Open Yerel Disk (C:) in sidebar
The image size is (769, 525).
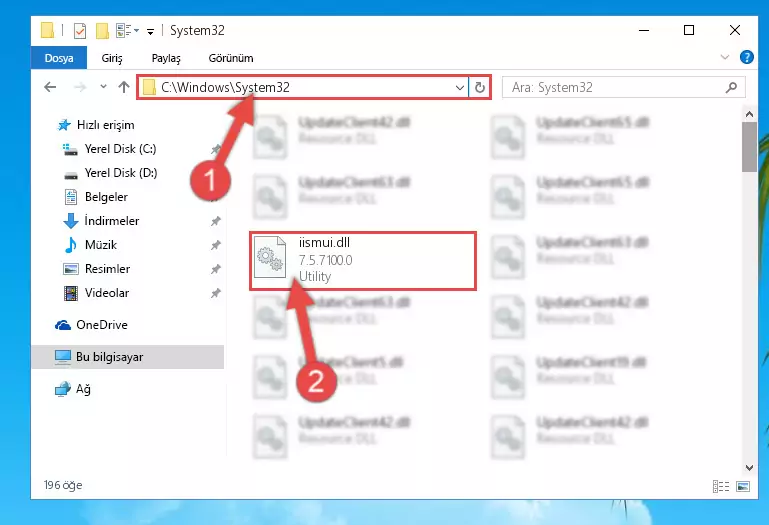click(120, 149)
